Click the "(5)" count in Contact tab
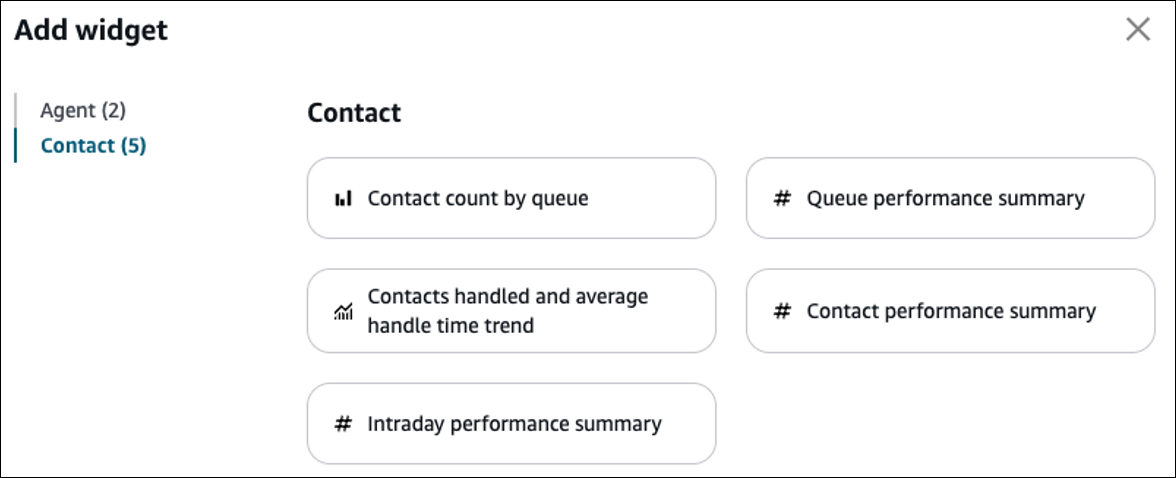Image resolution: width=1176 pixels, height=478 pixels. (x=133, y=146)
